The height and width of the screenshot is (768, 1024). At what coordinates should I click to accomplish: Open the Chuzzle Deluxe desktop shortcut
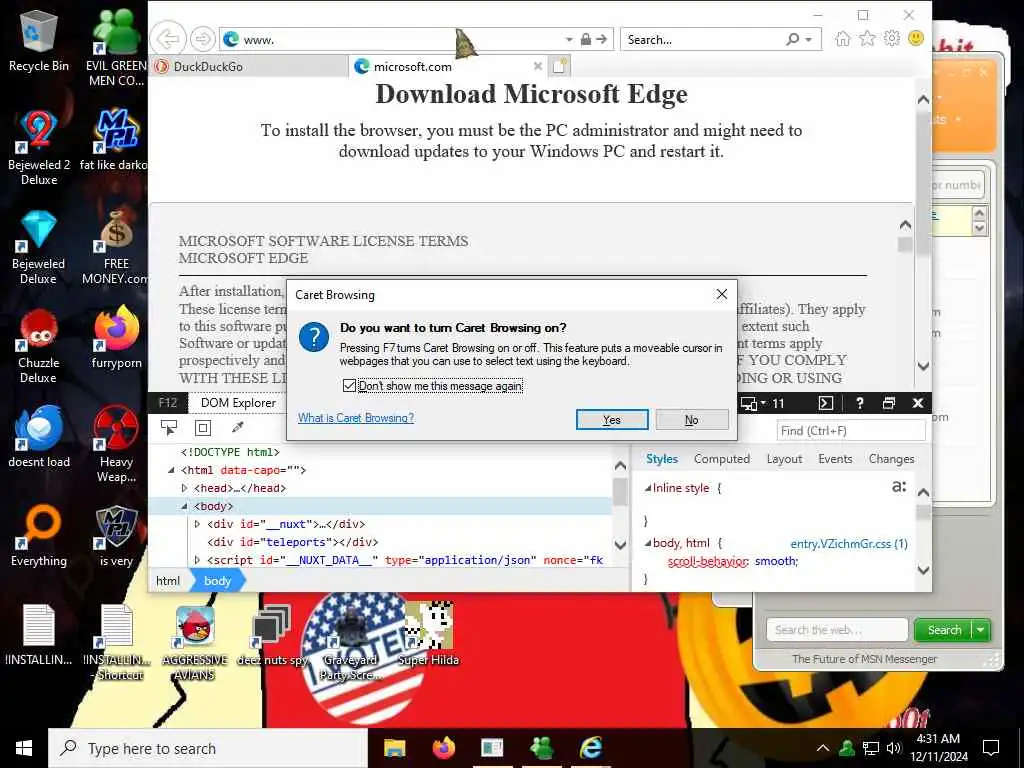(39, 346)
